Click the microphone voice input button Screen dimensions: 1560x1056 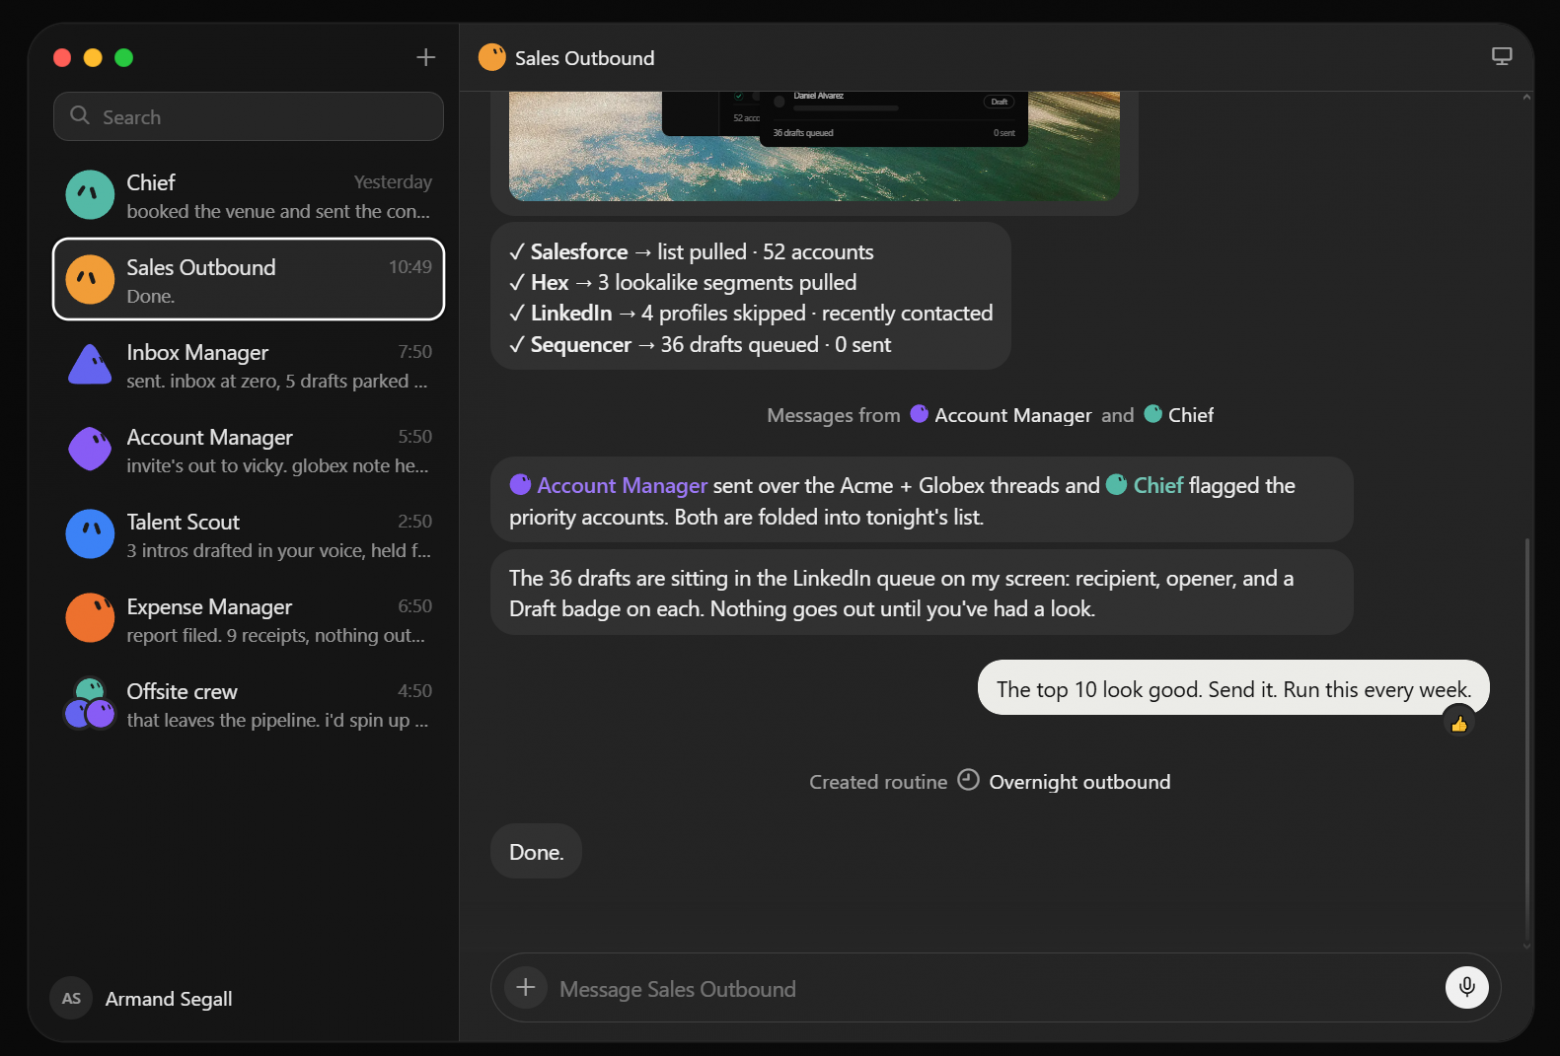1467,987
